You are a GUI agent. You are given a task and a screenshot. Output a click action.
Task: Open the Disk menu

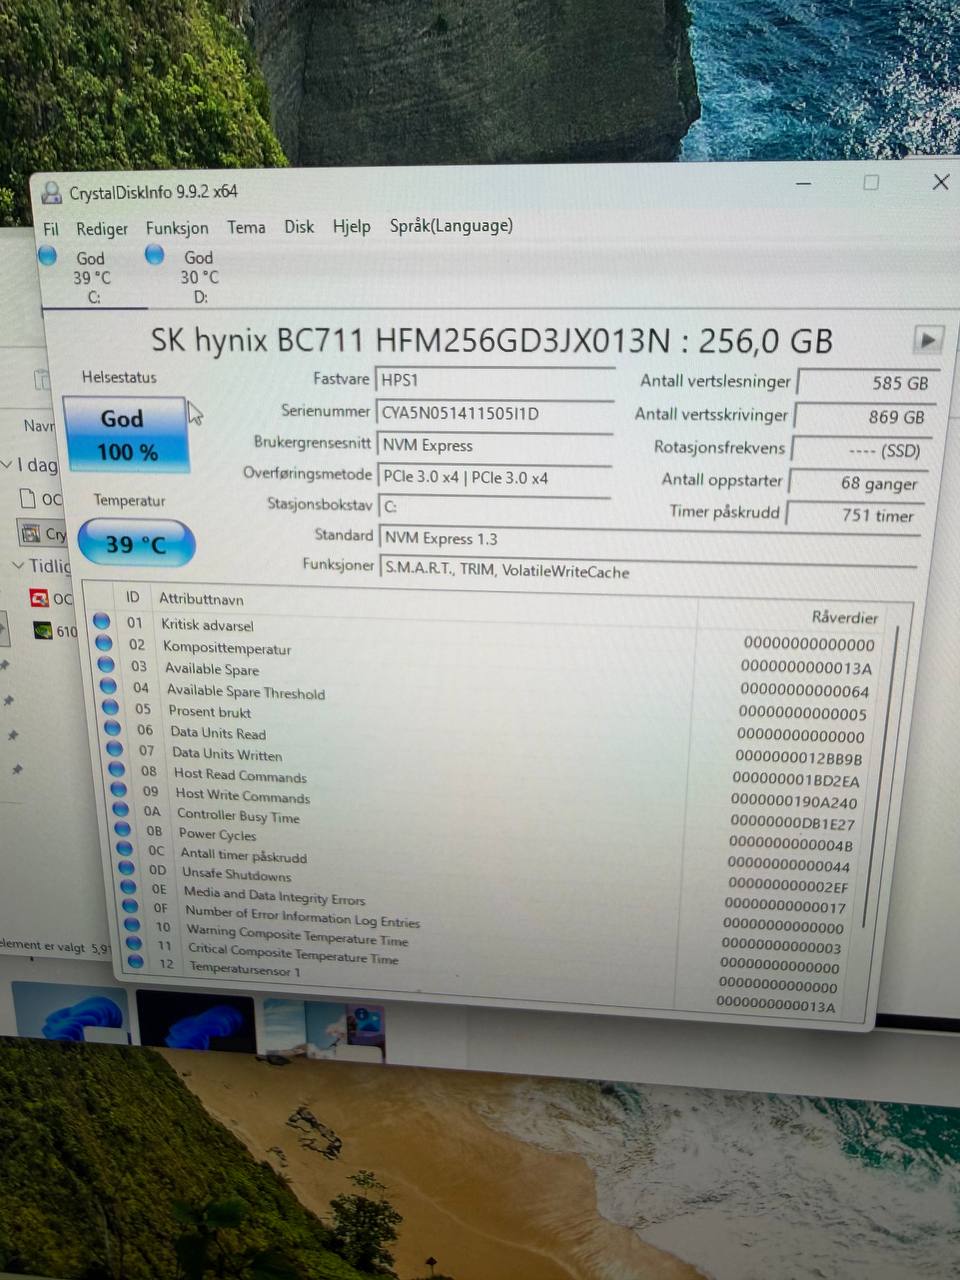pos(299,227)
